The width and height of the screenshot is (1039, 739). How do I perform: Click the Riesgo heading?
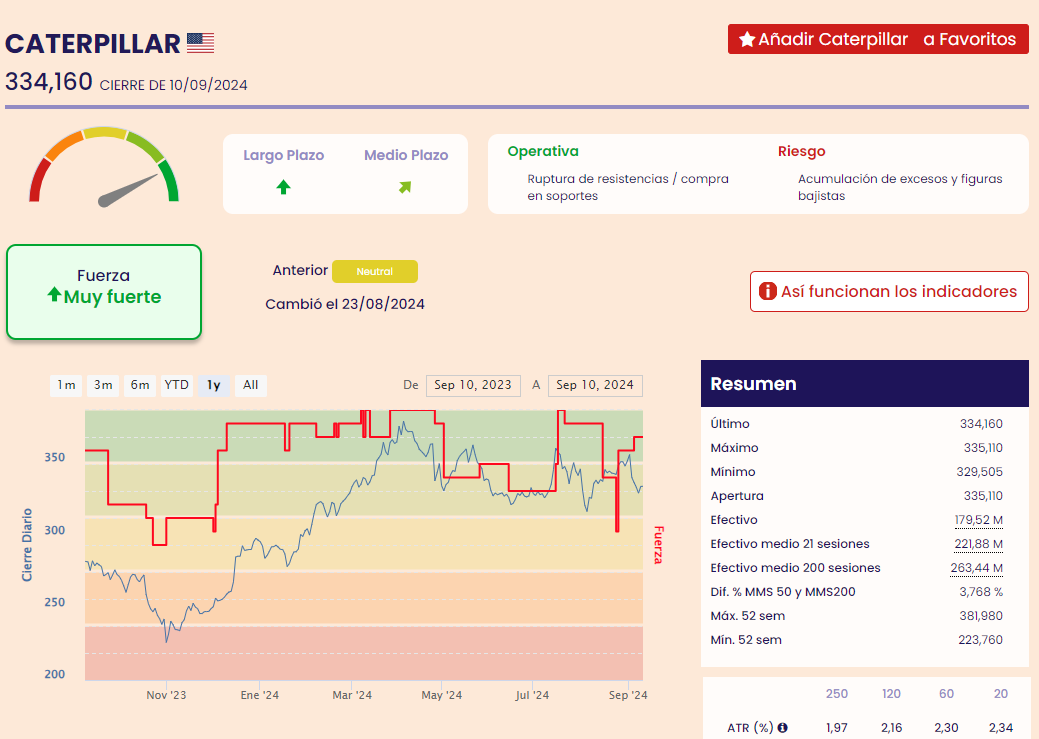click(802, 151)
